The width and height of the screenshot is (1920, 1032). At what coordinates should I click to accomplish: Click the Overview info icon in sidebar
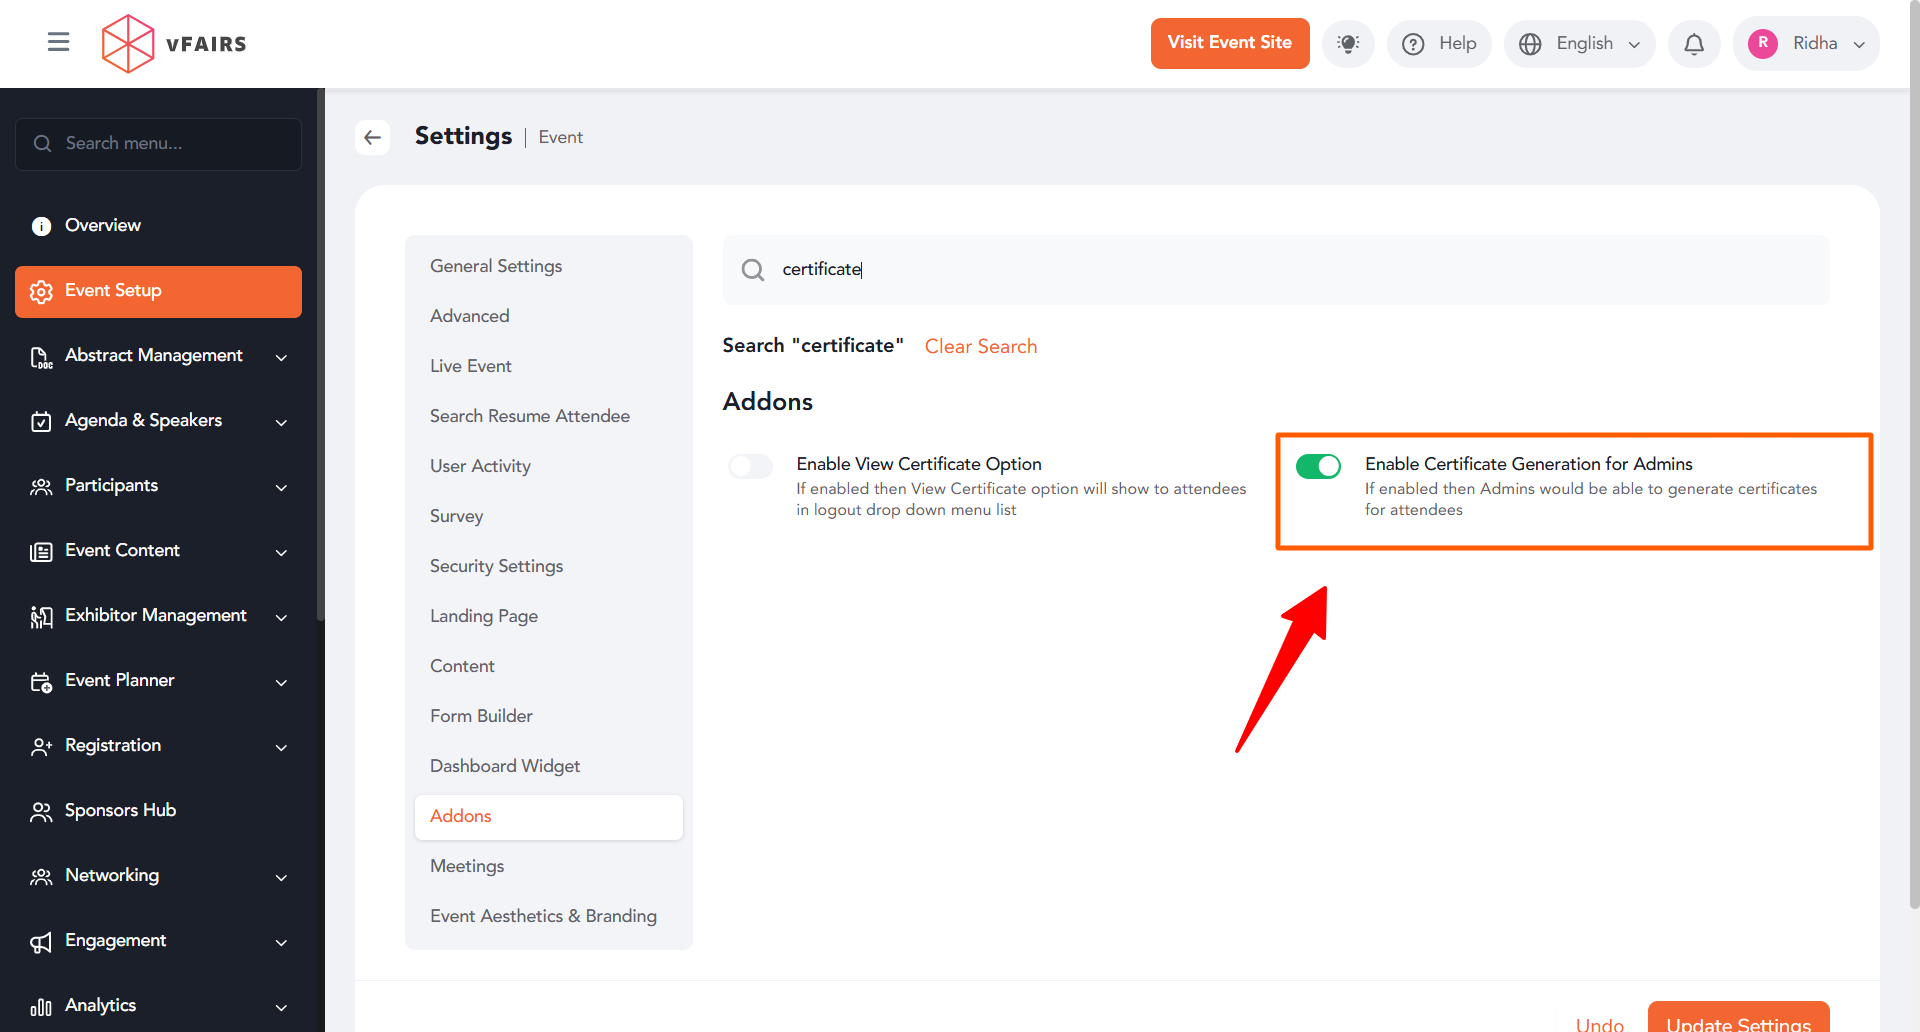point(41,226)
